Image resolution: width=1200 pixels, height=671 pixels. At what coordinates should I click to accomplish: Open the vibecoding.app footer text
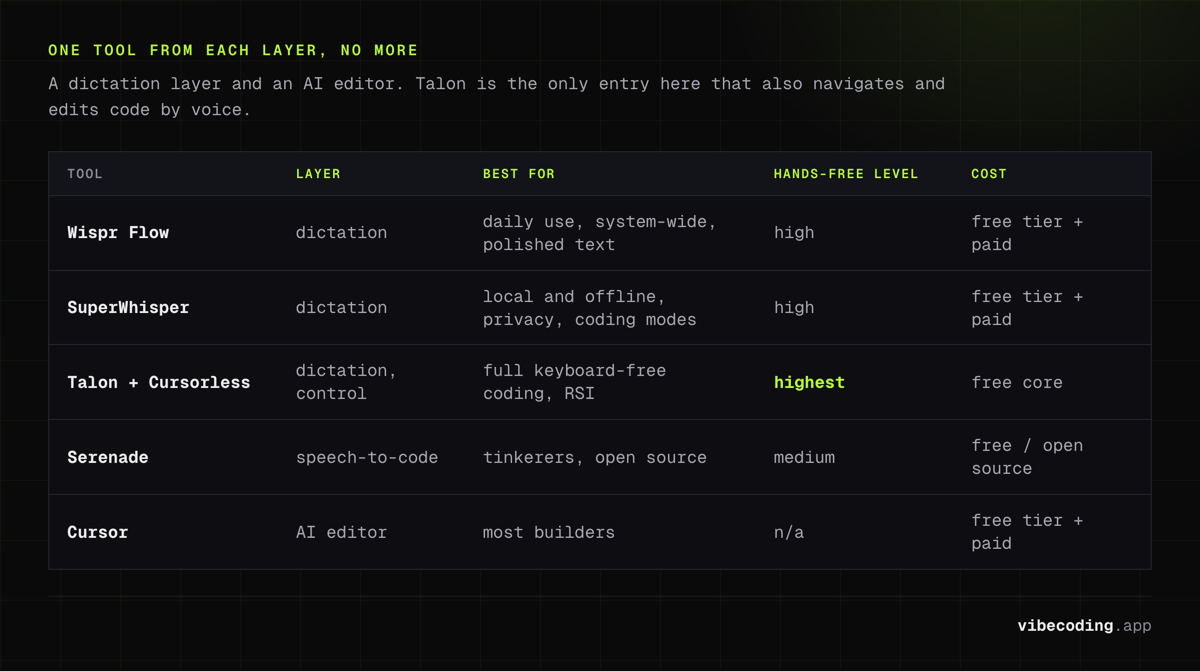coord(1084,626)
